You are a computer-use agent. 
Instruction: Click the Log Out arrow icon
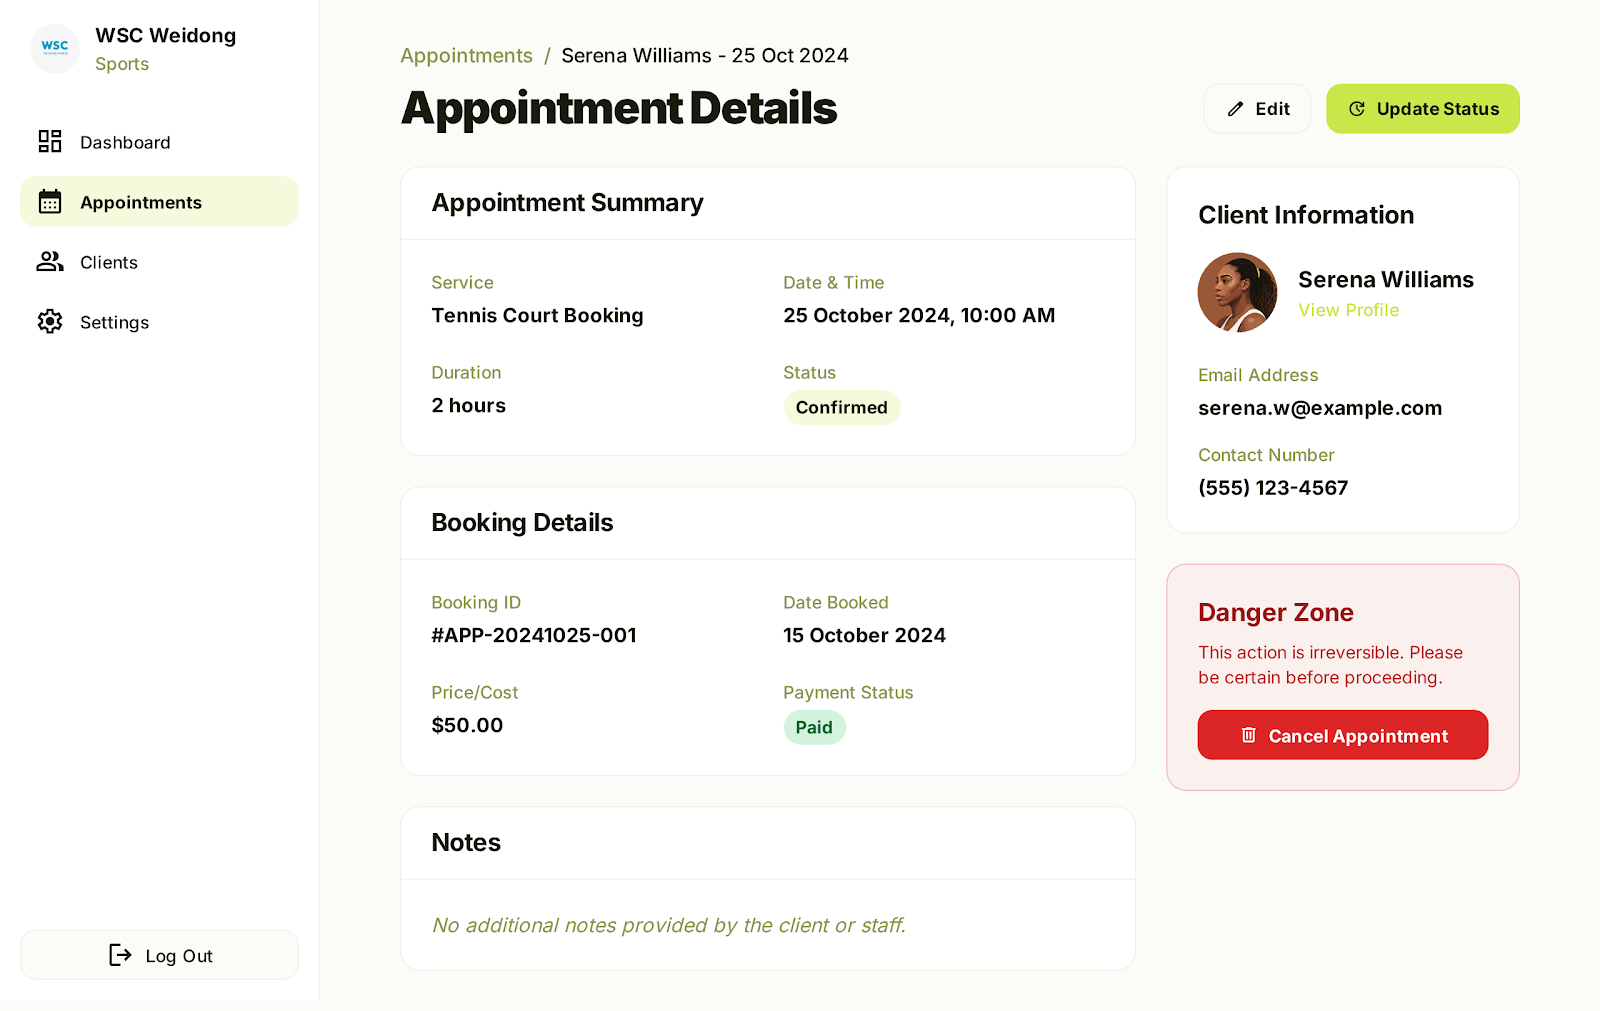[120, 955]
